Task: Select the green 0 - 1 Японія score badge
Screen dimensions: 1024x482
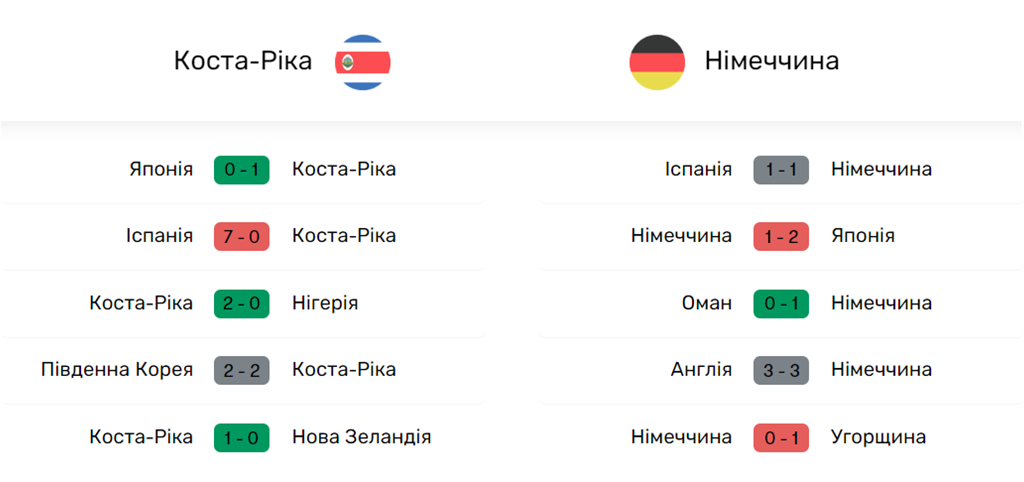Action: pyautogui.click(x=242, y=169)
